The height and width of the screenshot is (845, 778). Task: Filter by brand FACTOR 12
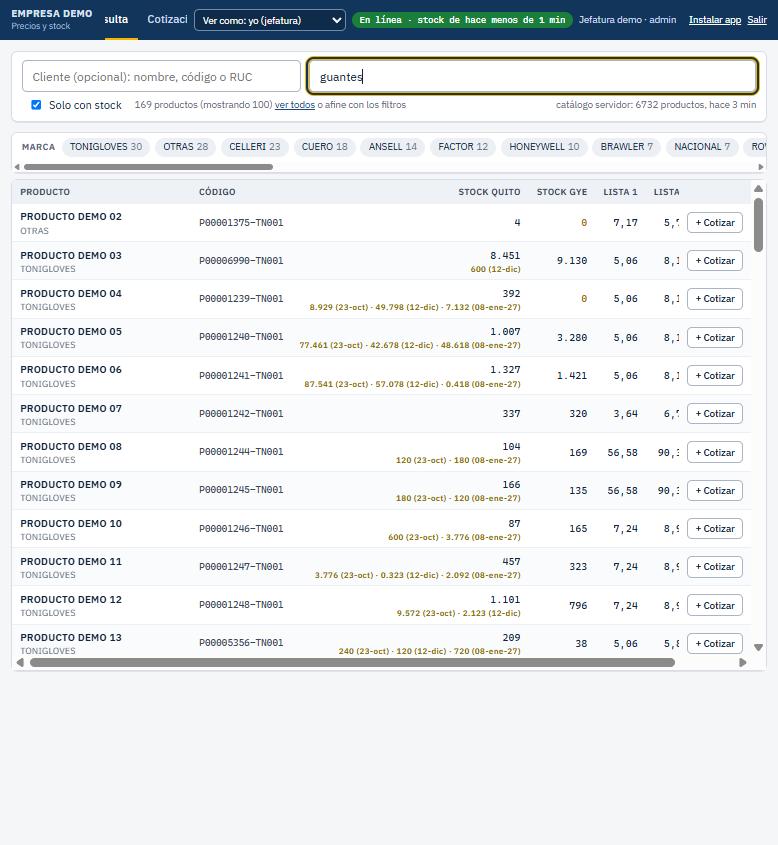tap(463, 147)
